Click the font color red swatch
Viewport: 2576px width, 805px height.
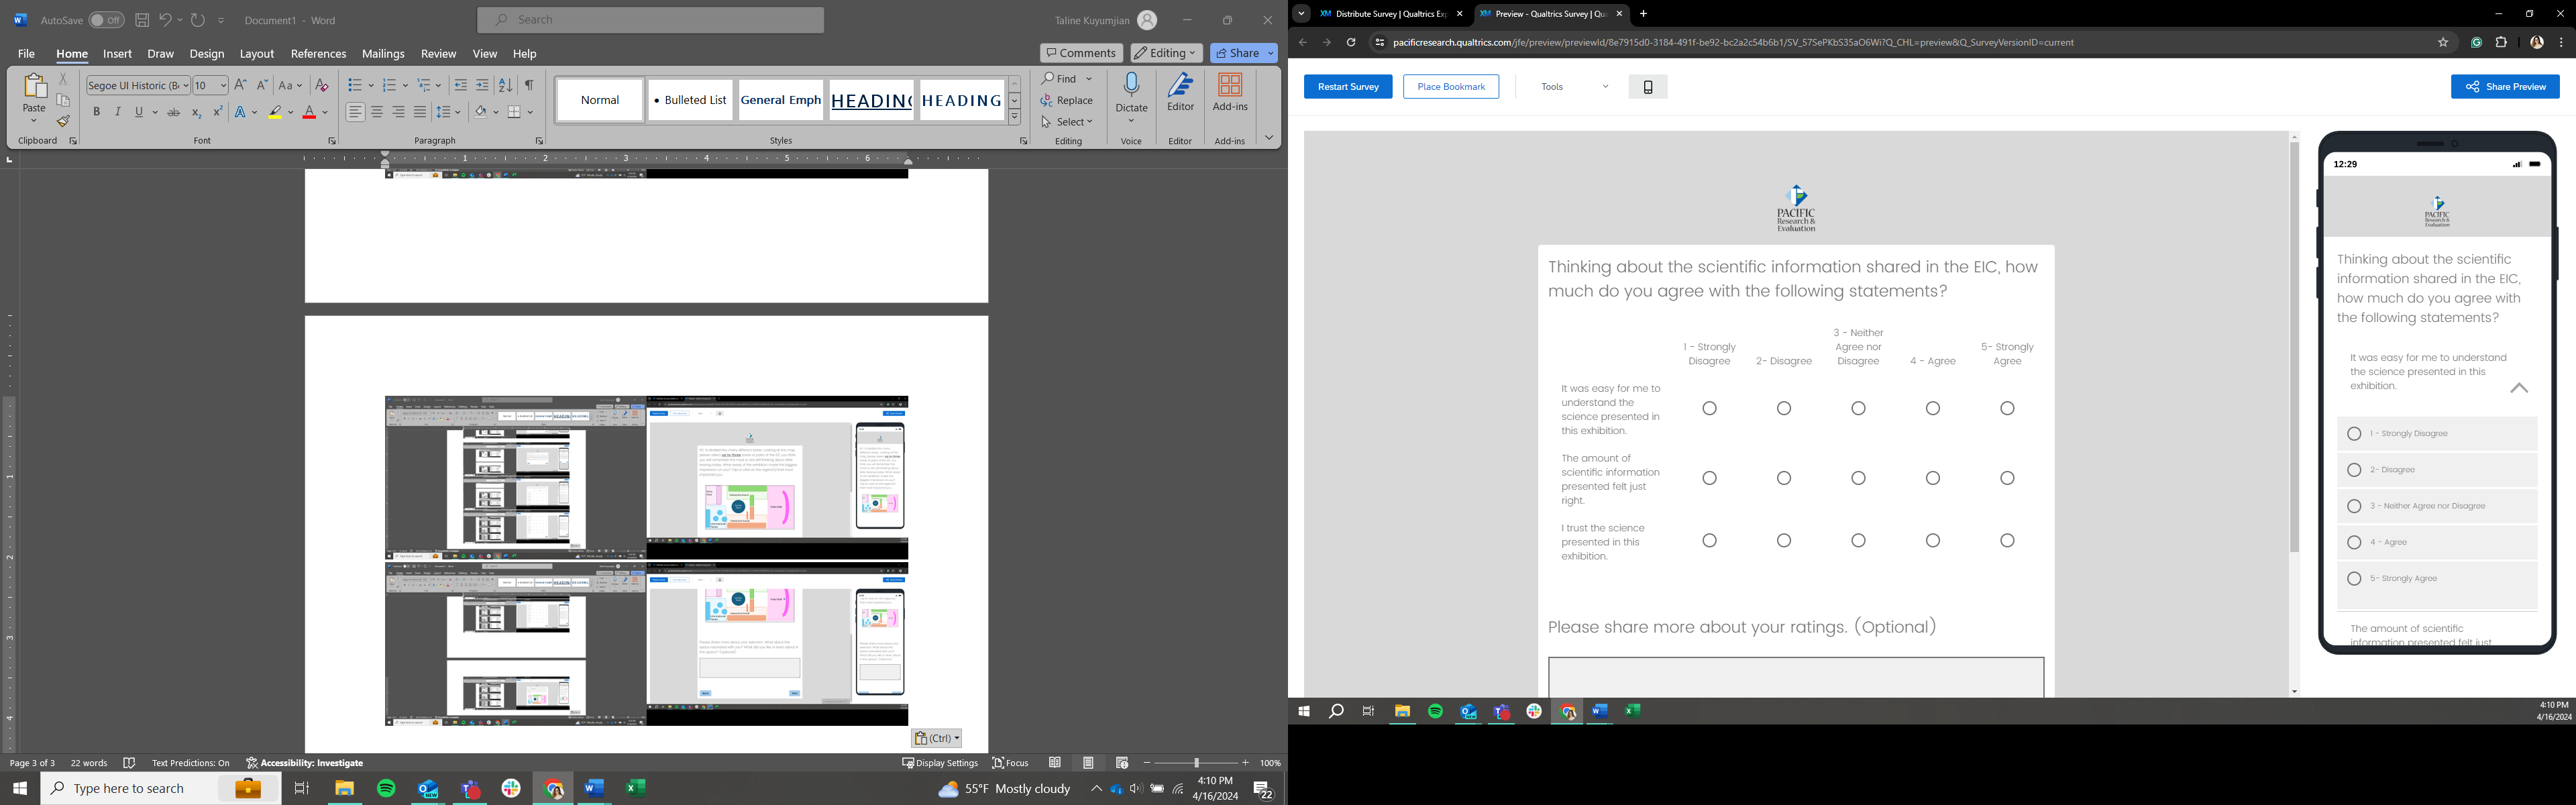pyautogui.click(x=309, y=113)
